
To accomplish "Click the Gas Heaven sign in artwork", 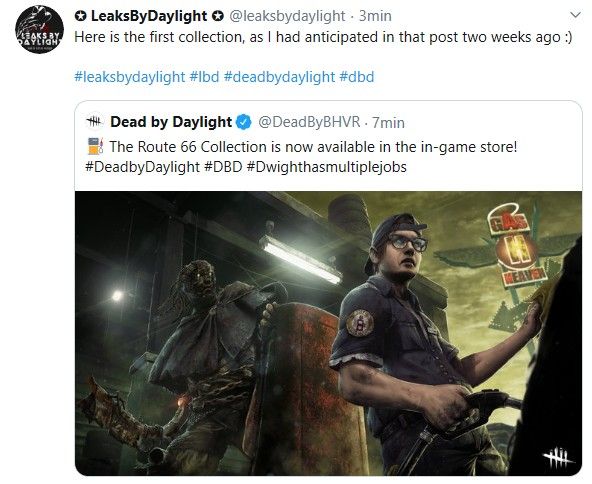I will tap(516, 250).
